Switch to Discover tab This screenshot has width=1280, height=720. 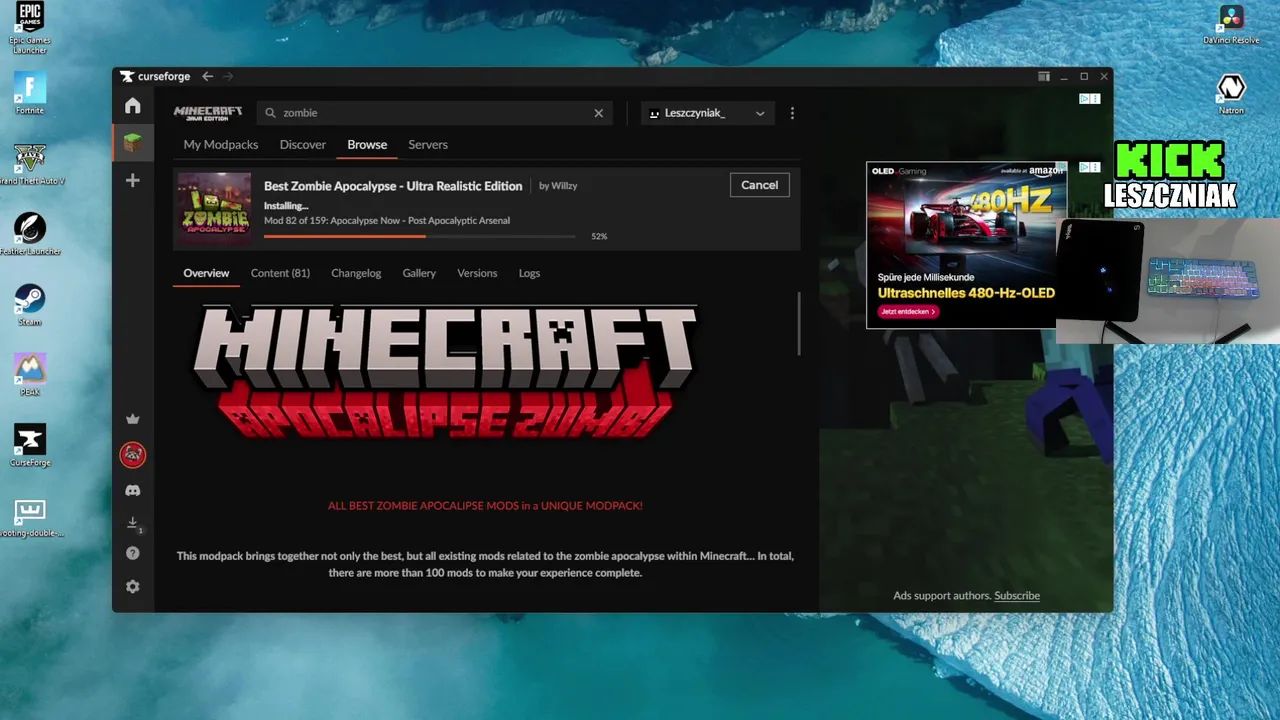click(303, 145)
